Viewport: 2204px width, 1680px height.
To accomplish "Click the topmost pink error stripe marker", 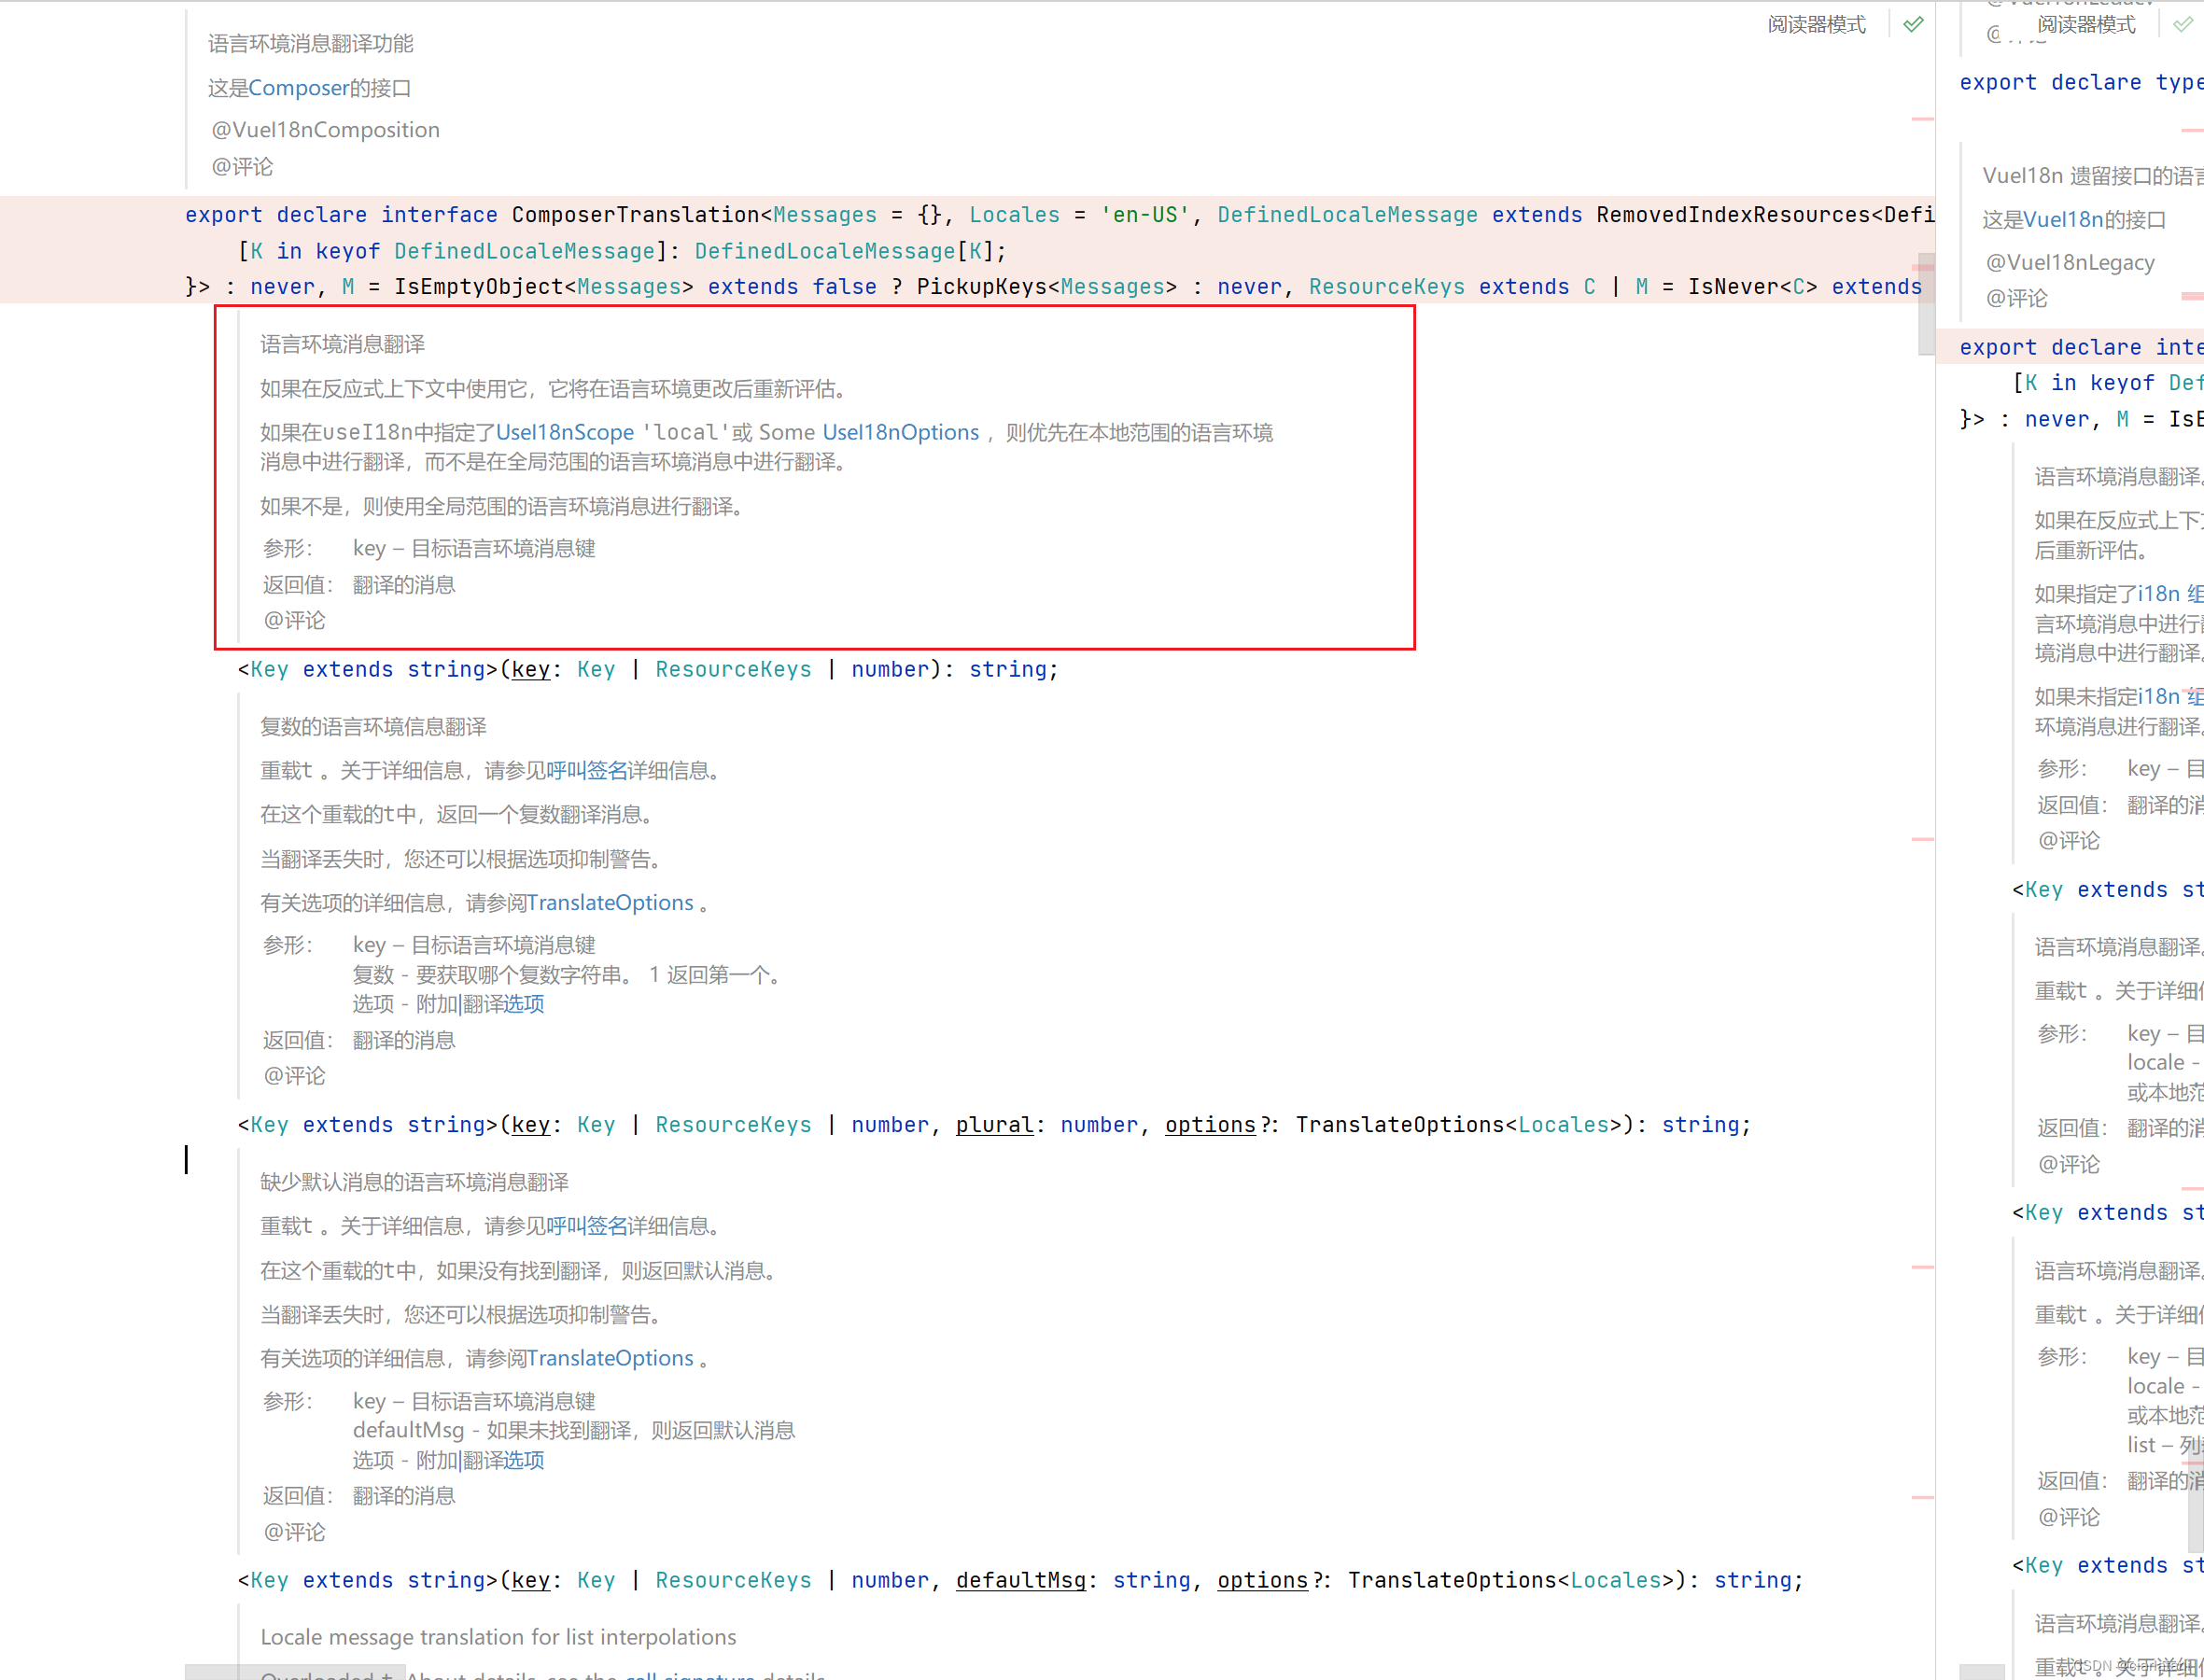I will (x=1922, y=120).
